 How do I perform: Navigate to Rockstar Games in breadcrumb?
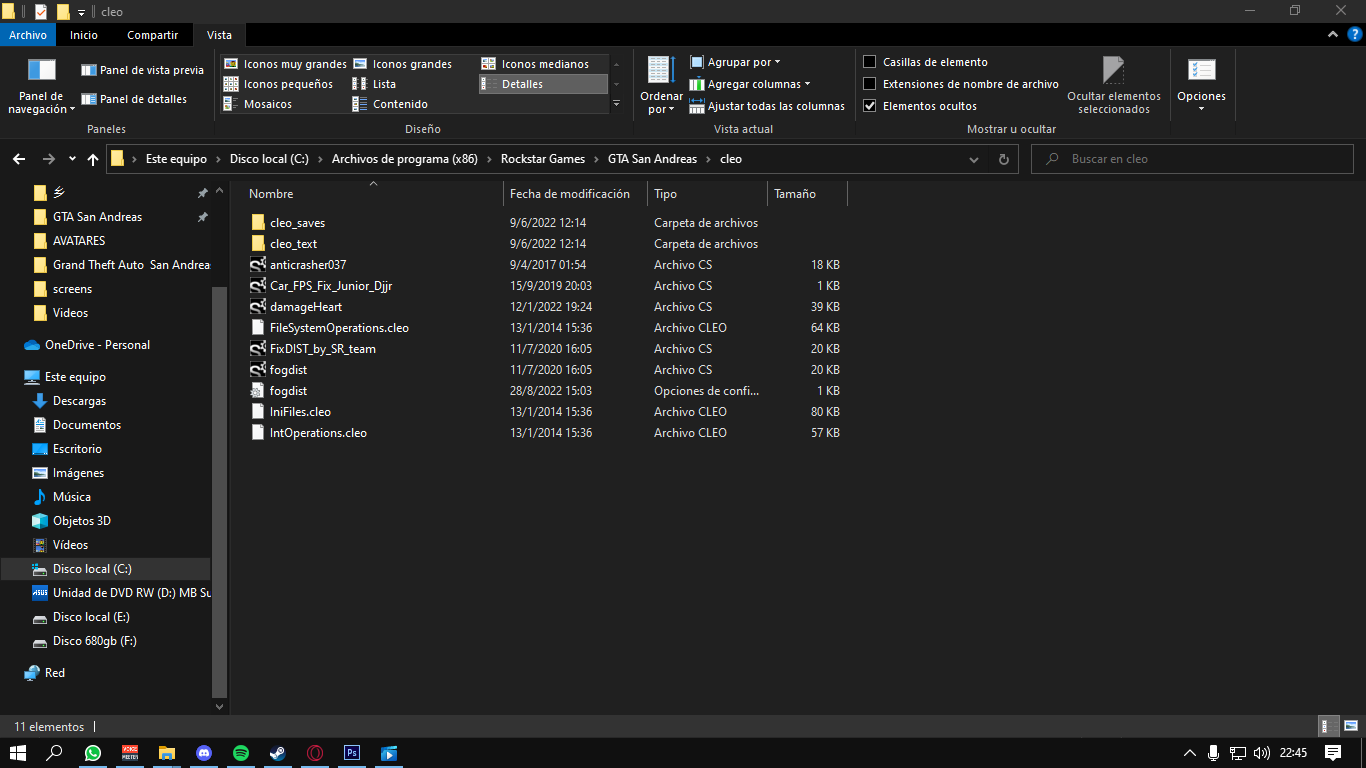tap(543, 159)
